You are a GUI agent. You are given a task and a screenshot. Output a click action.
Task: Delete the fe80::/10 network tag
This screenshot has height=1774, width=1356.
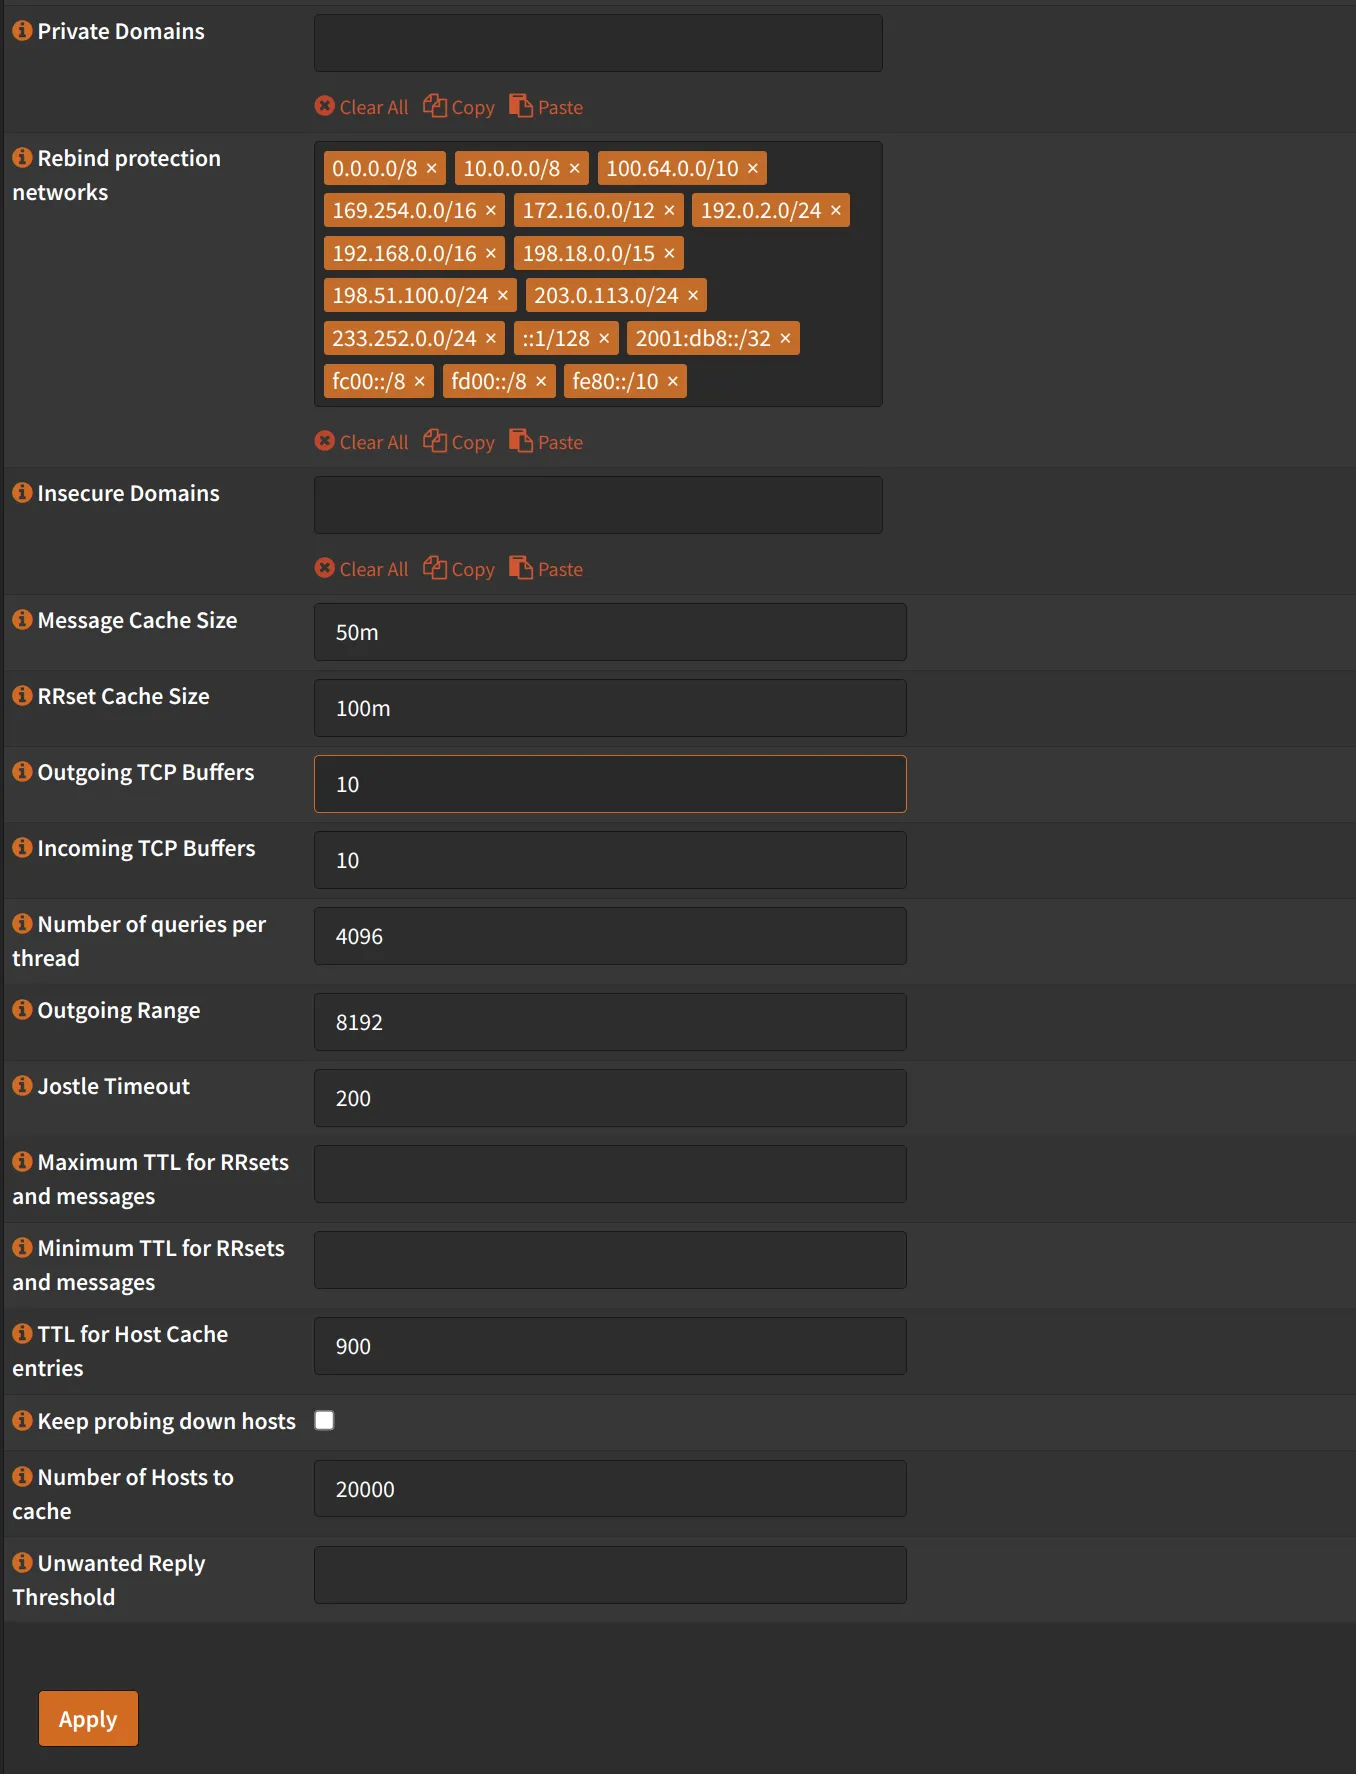click(673, 382)
